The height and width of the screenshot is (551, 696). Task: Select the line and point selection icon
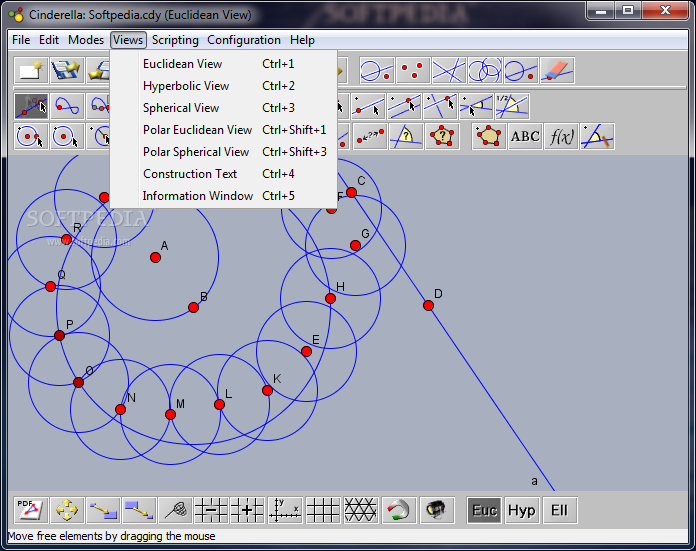376,71
